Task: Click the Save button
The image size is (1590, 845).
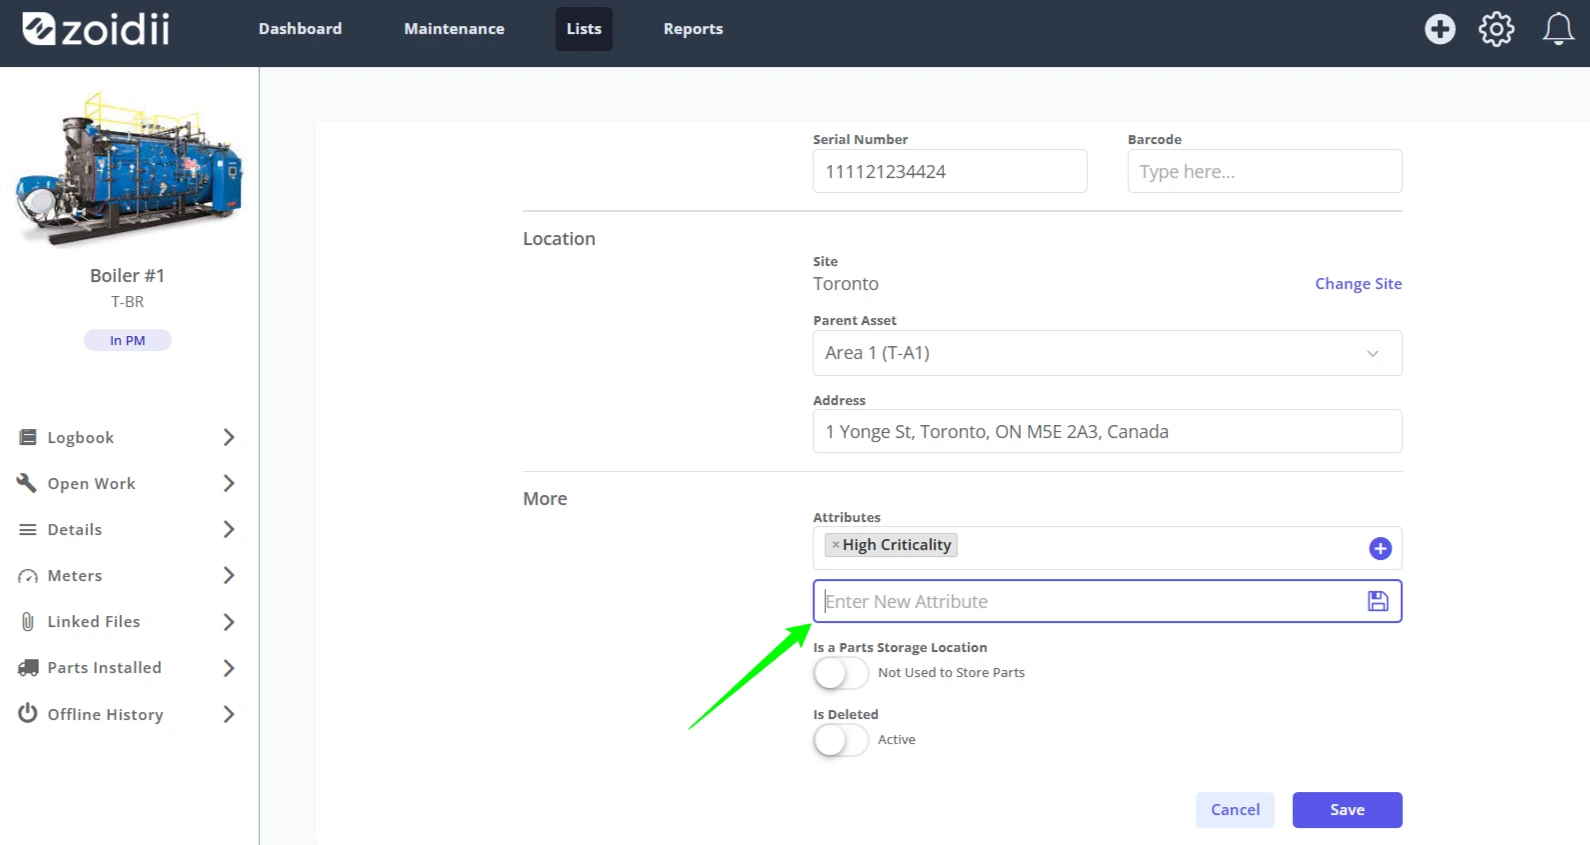Action: [1347, 810]
